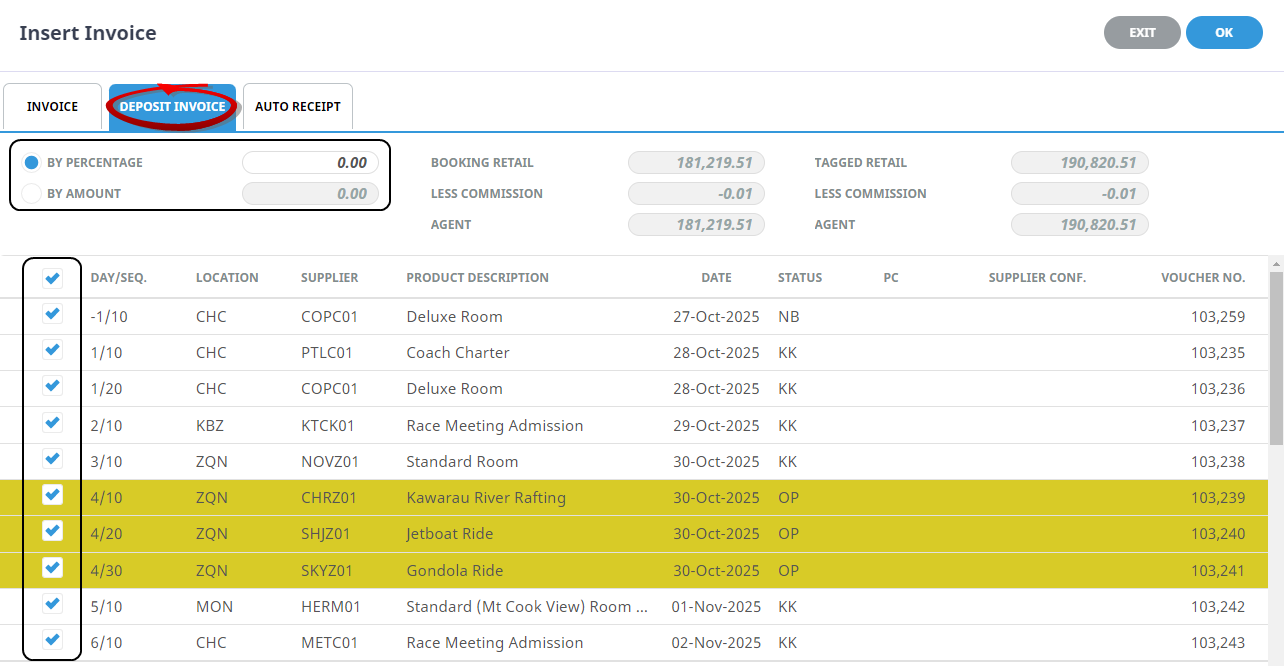Uncheck the Kawarau River Rafting checkbox
This screenshot has width=1284, height=666.
[52, 495]
